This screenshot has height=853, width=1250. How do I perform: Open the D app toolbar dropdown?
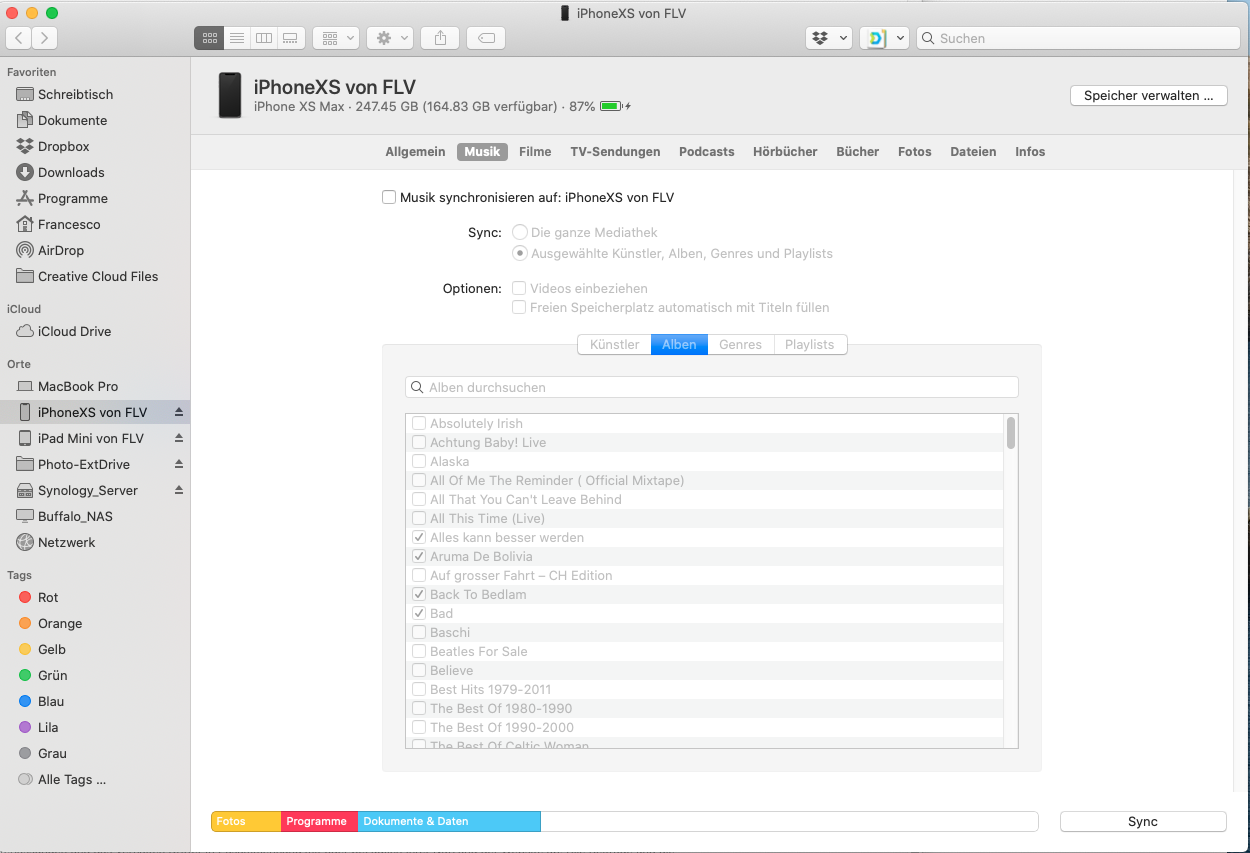[x=885, y=38]
